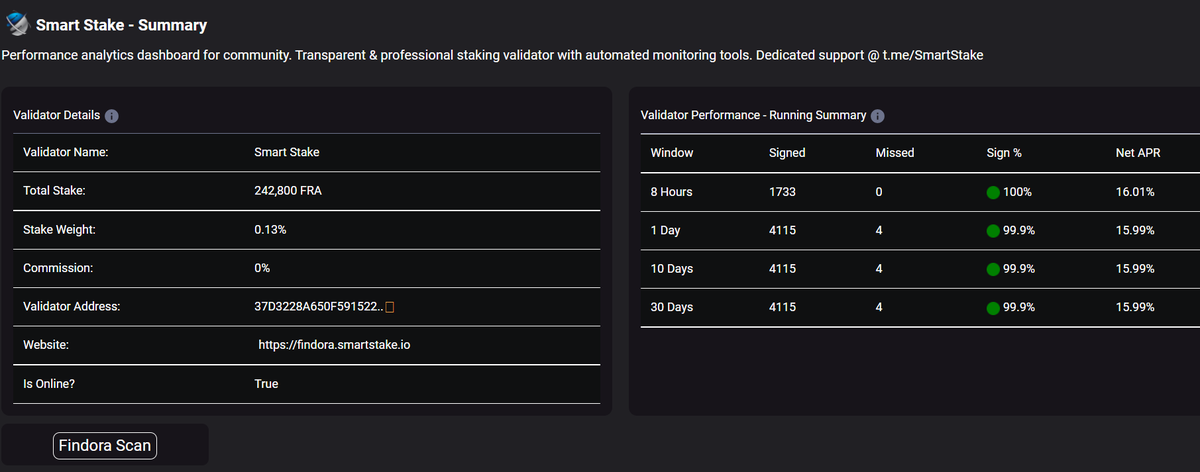Click the Smart Stake logo icon
The width and height of the screenshot is (1200, 472).
[x=17, y=23]
